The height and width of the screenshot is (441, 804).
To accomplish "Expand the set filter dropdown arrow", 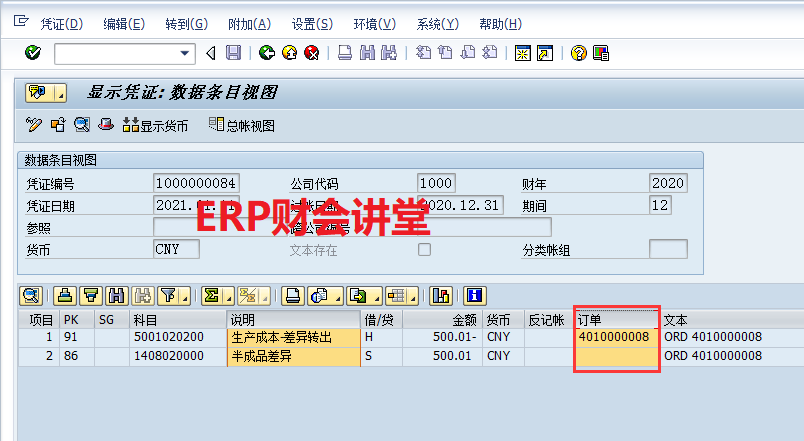I will (184, 295).
